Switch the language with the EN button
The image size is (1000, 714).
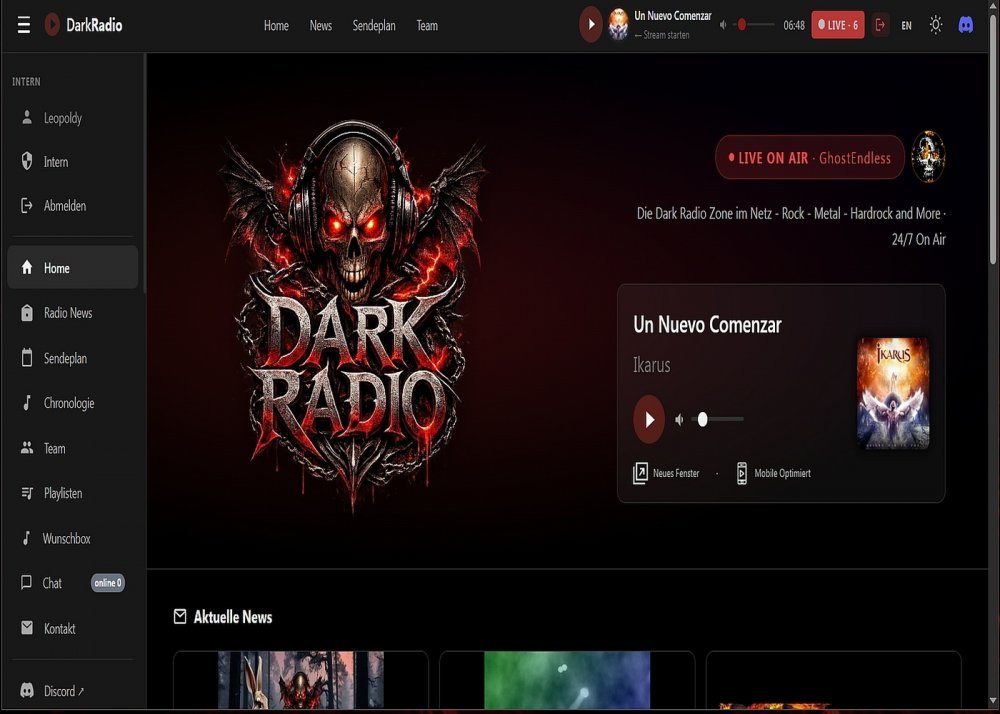click(x=906, y=26)
